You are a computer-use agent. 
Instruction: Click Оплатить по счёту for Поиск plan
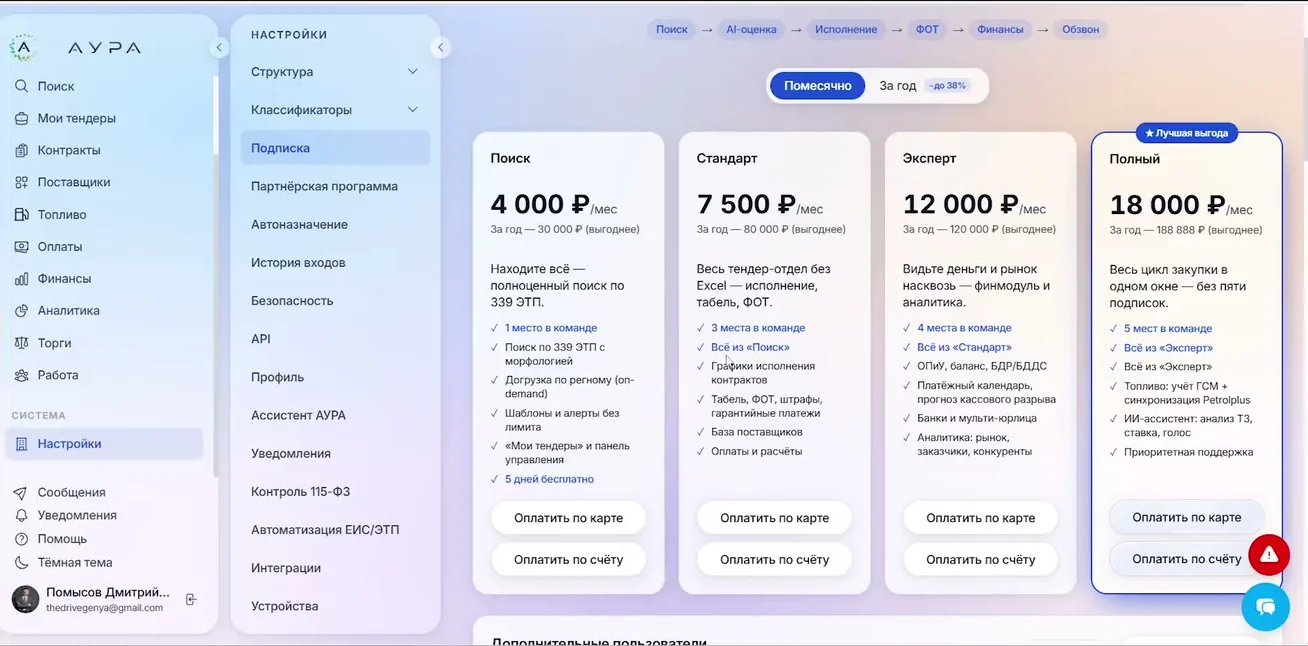pos(568,560)
